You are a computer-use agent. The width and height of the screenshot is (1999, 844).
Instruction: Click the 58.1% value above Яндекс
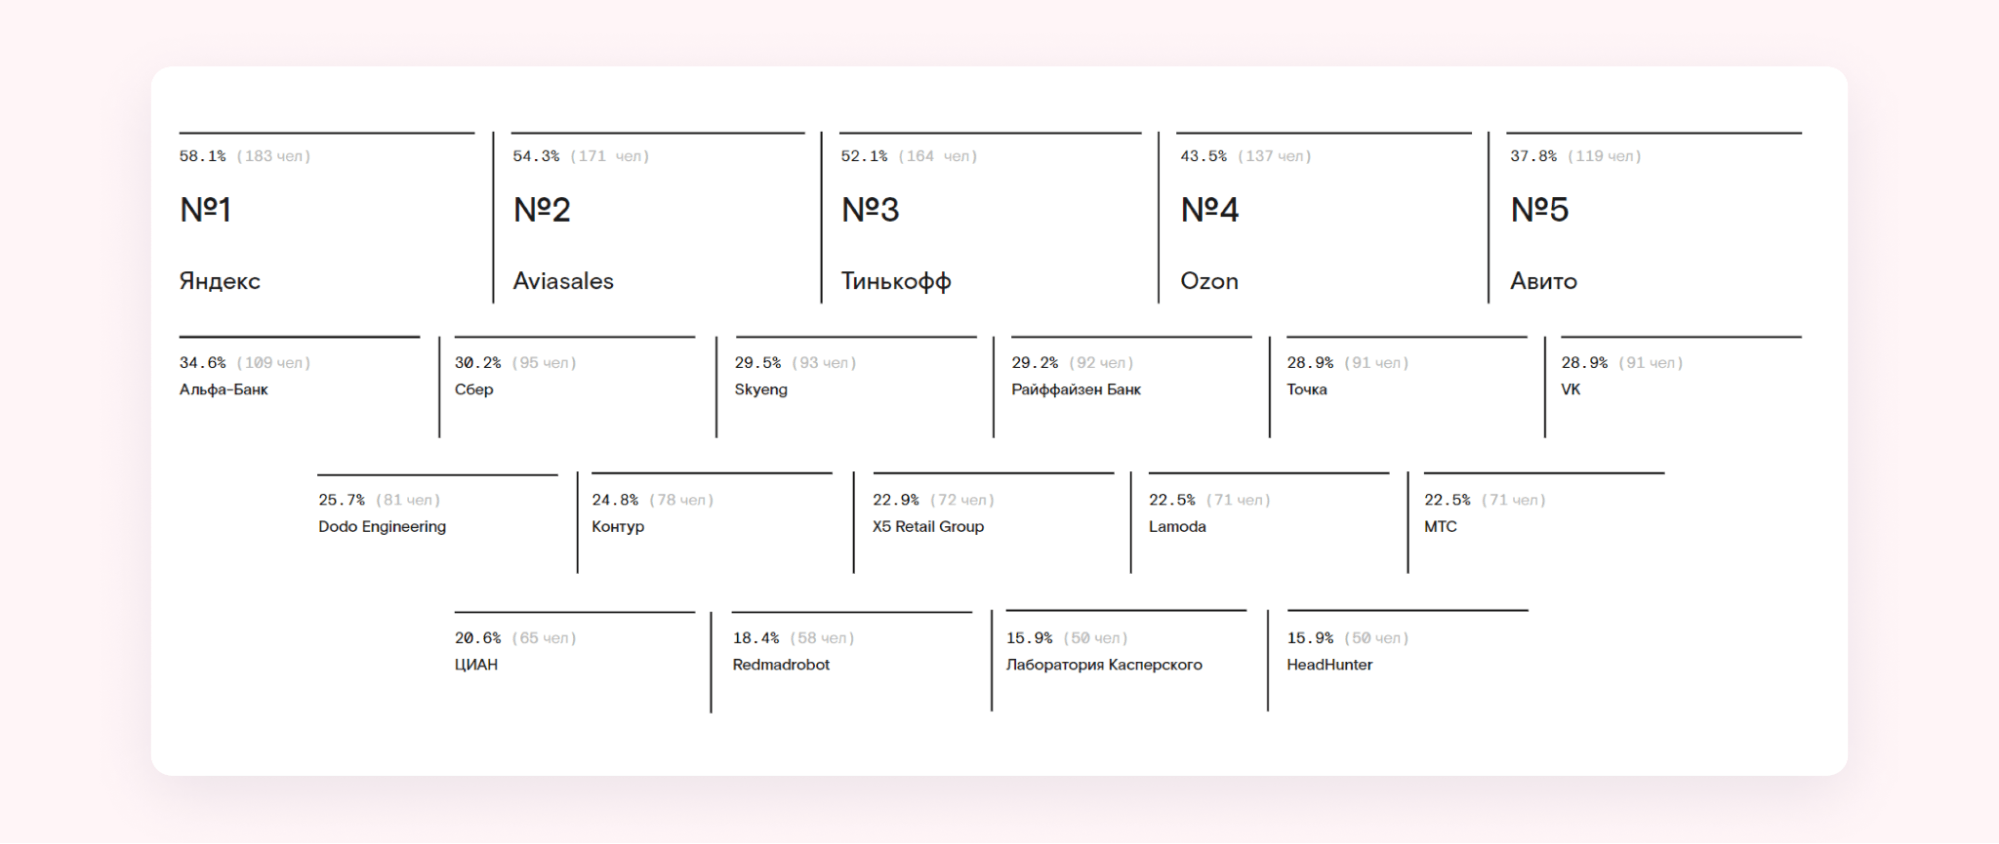click(202, 156)
